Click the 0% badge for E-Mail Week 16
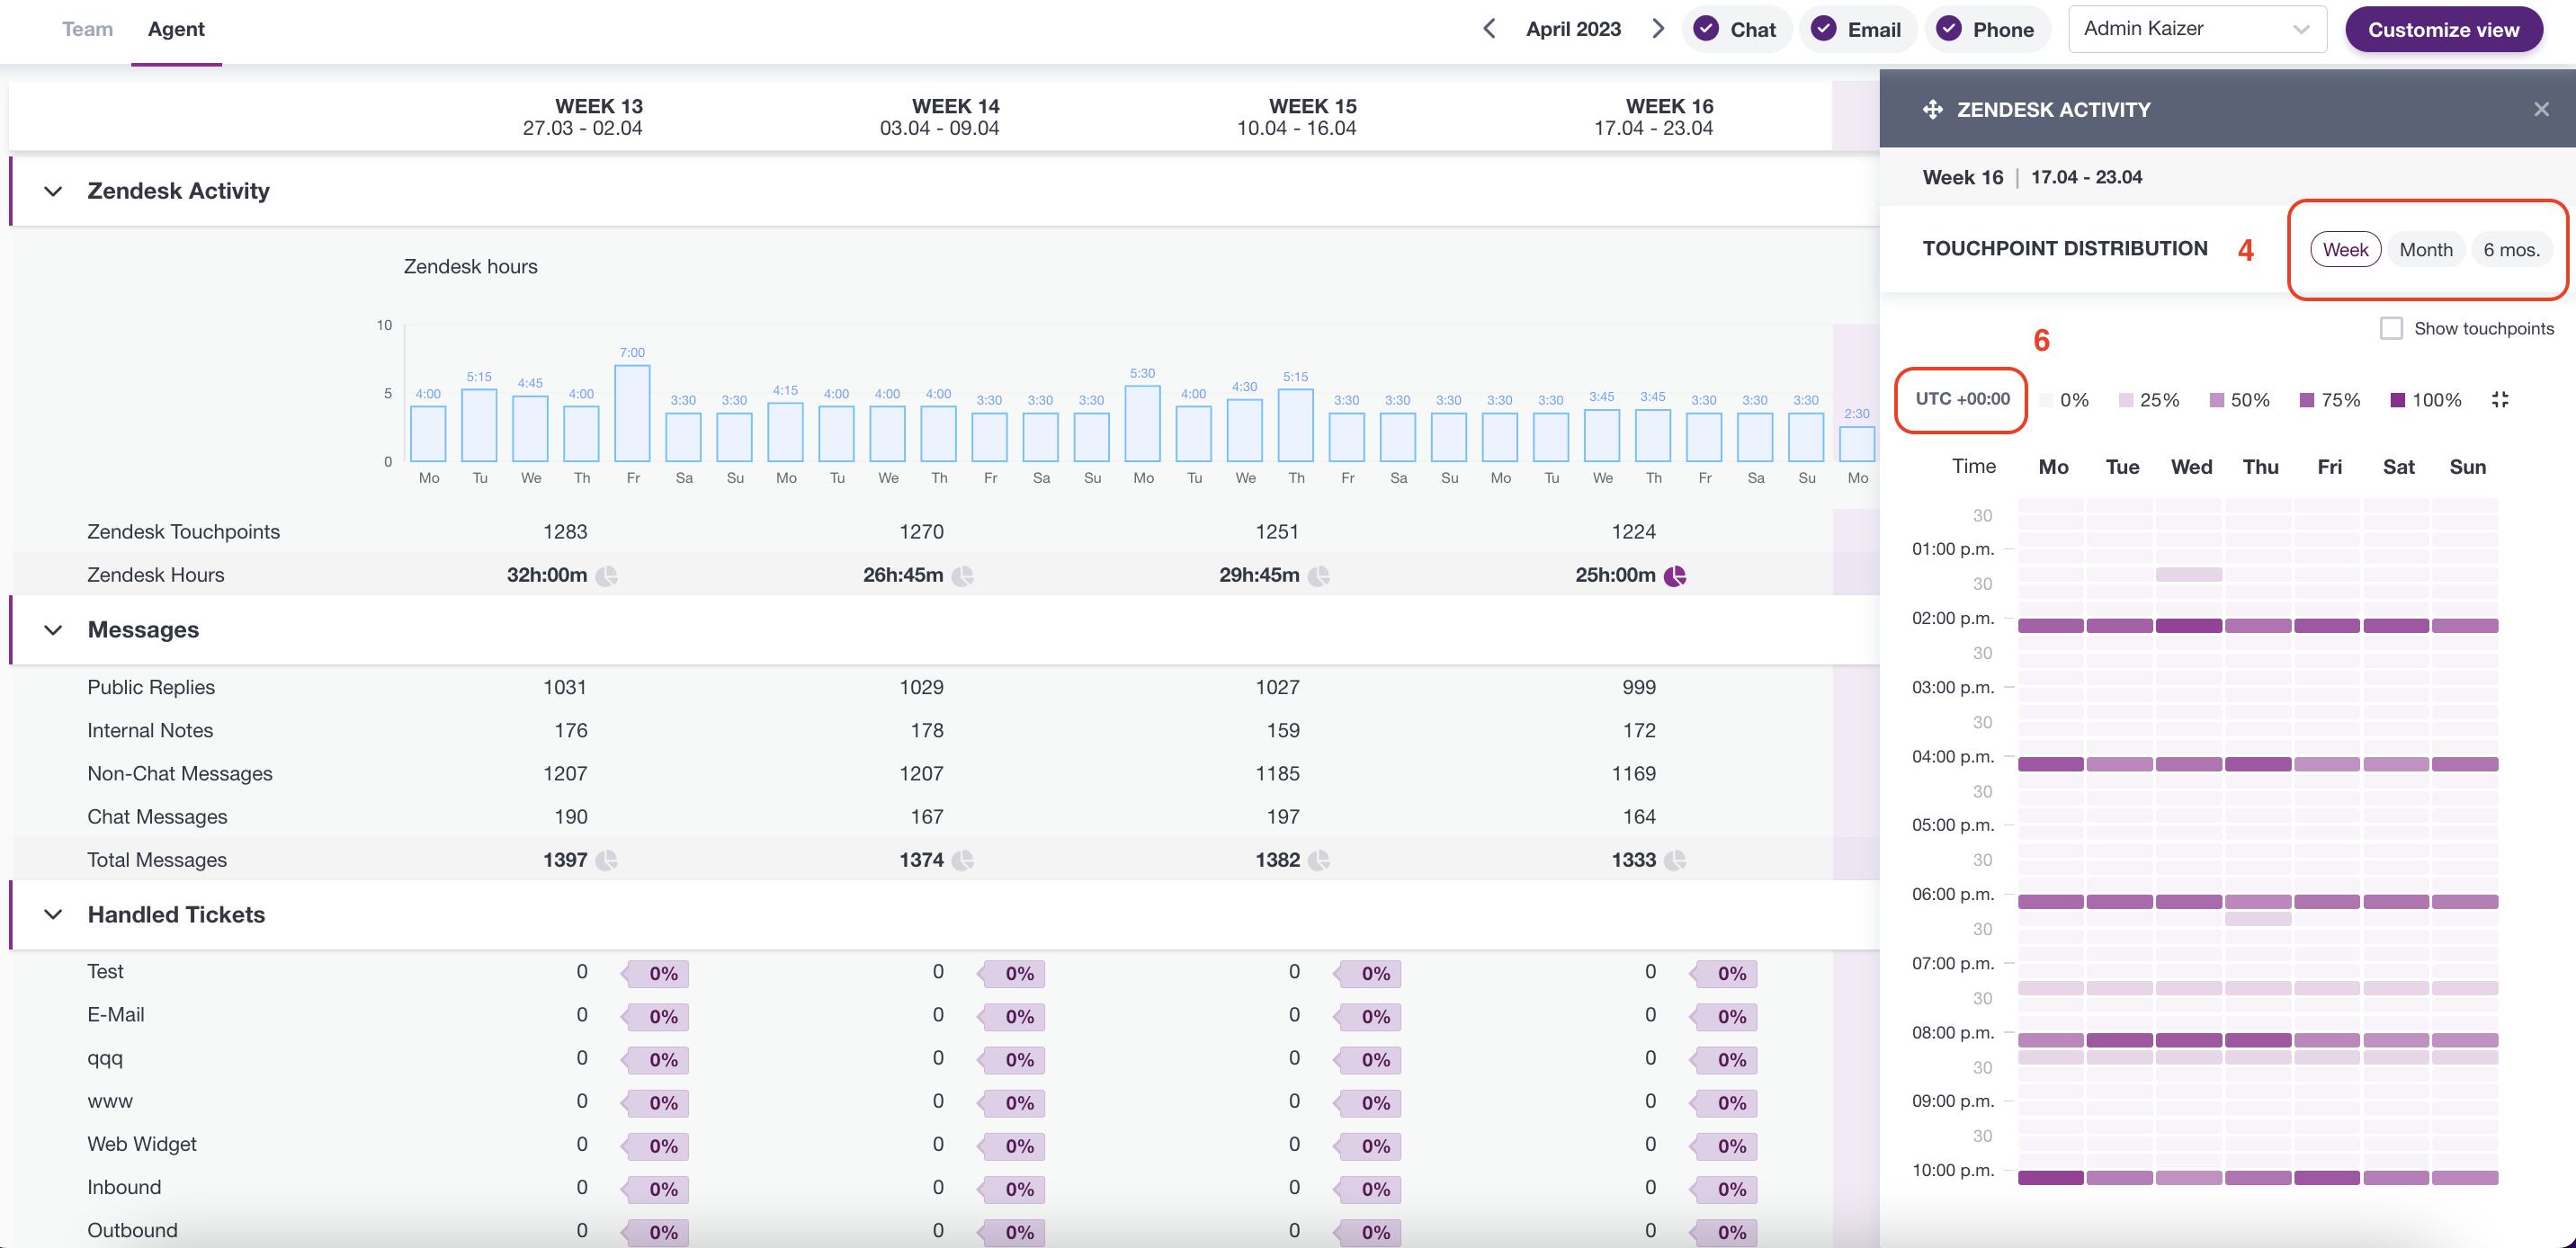 (1724, 1017)
